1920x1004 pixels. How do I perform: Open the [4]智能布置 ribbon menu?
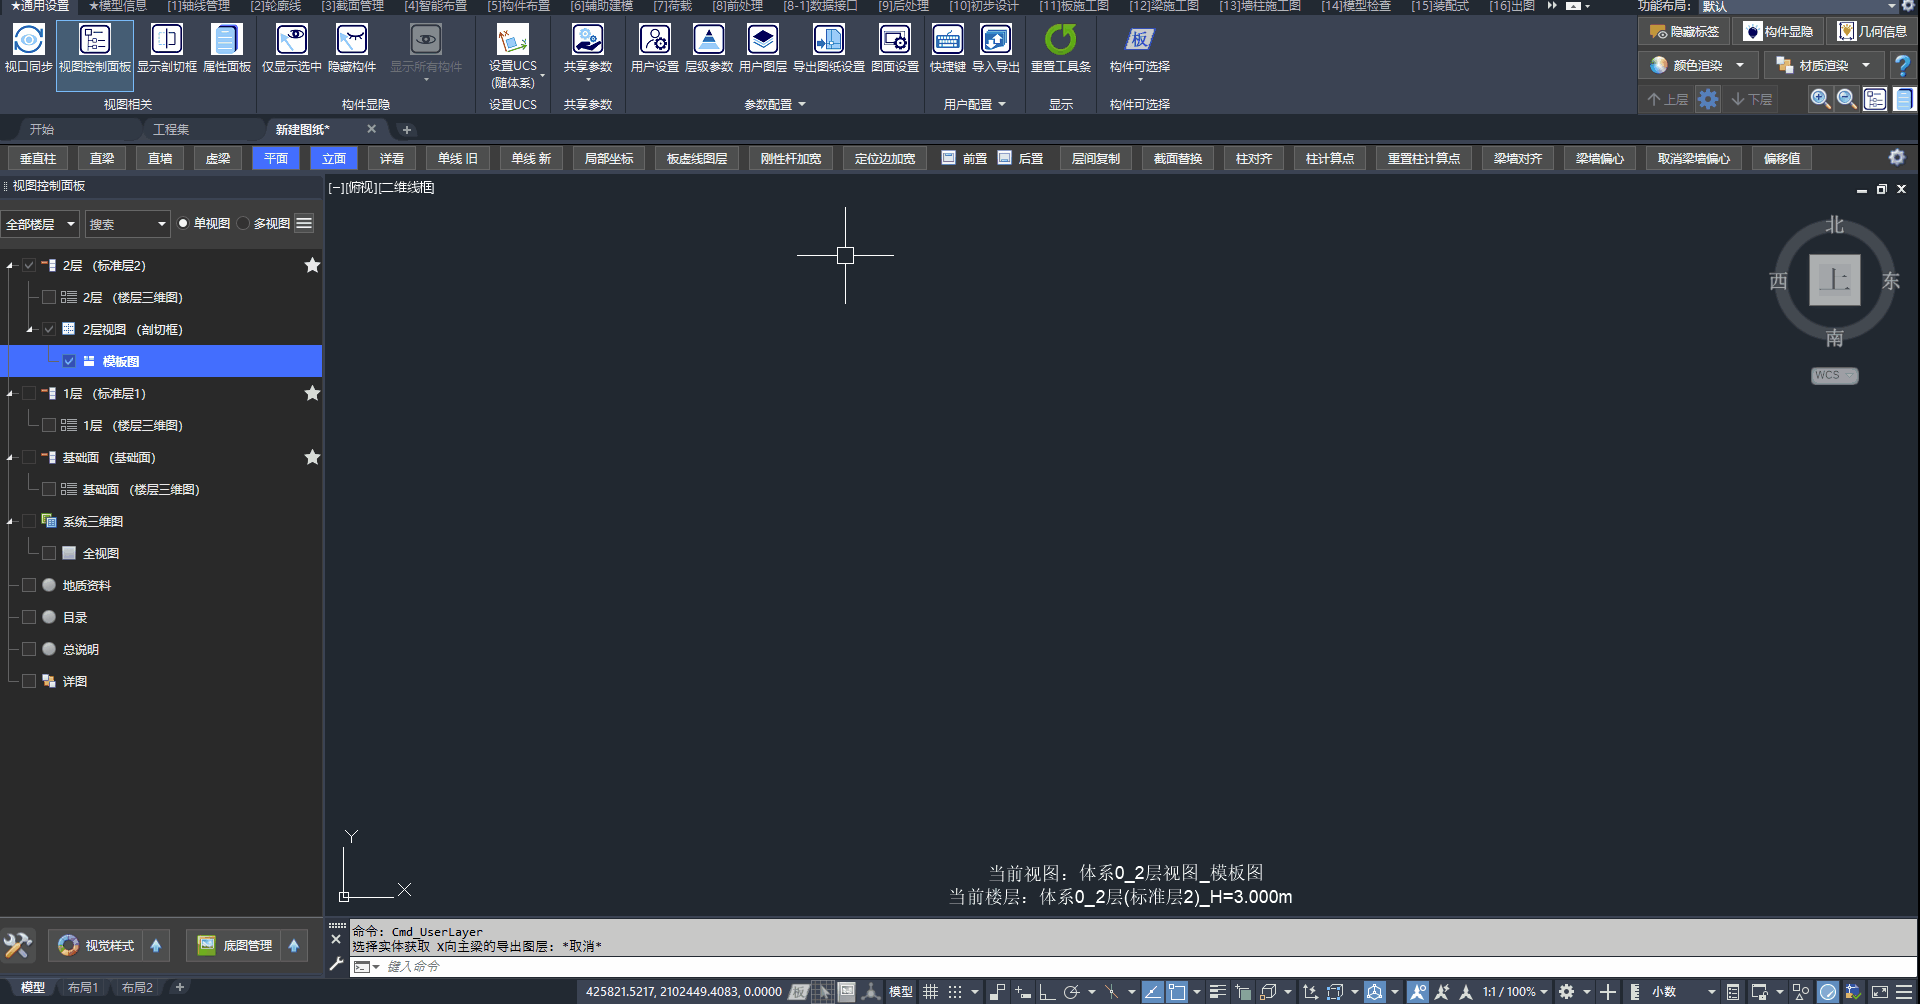coord(435,6)
